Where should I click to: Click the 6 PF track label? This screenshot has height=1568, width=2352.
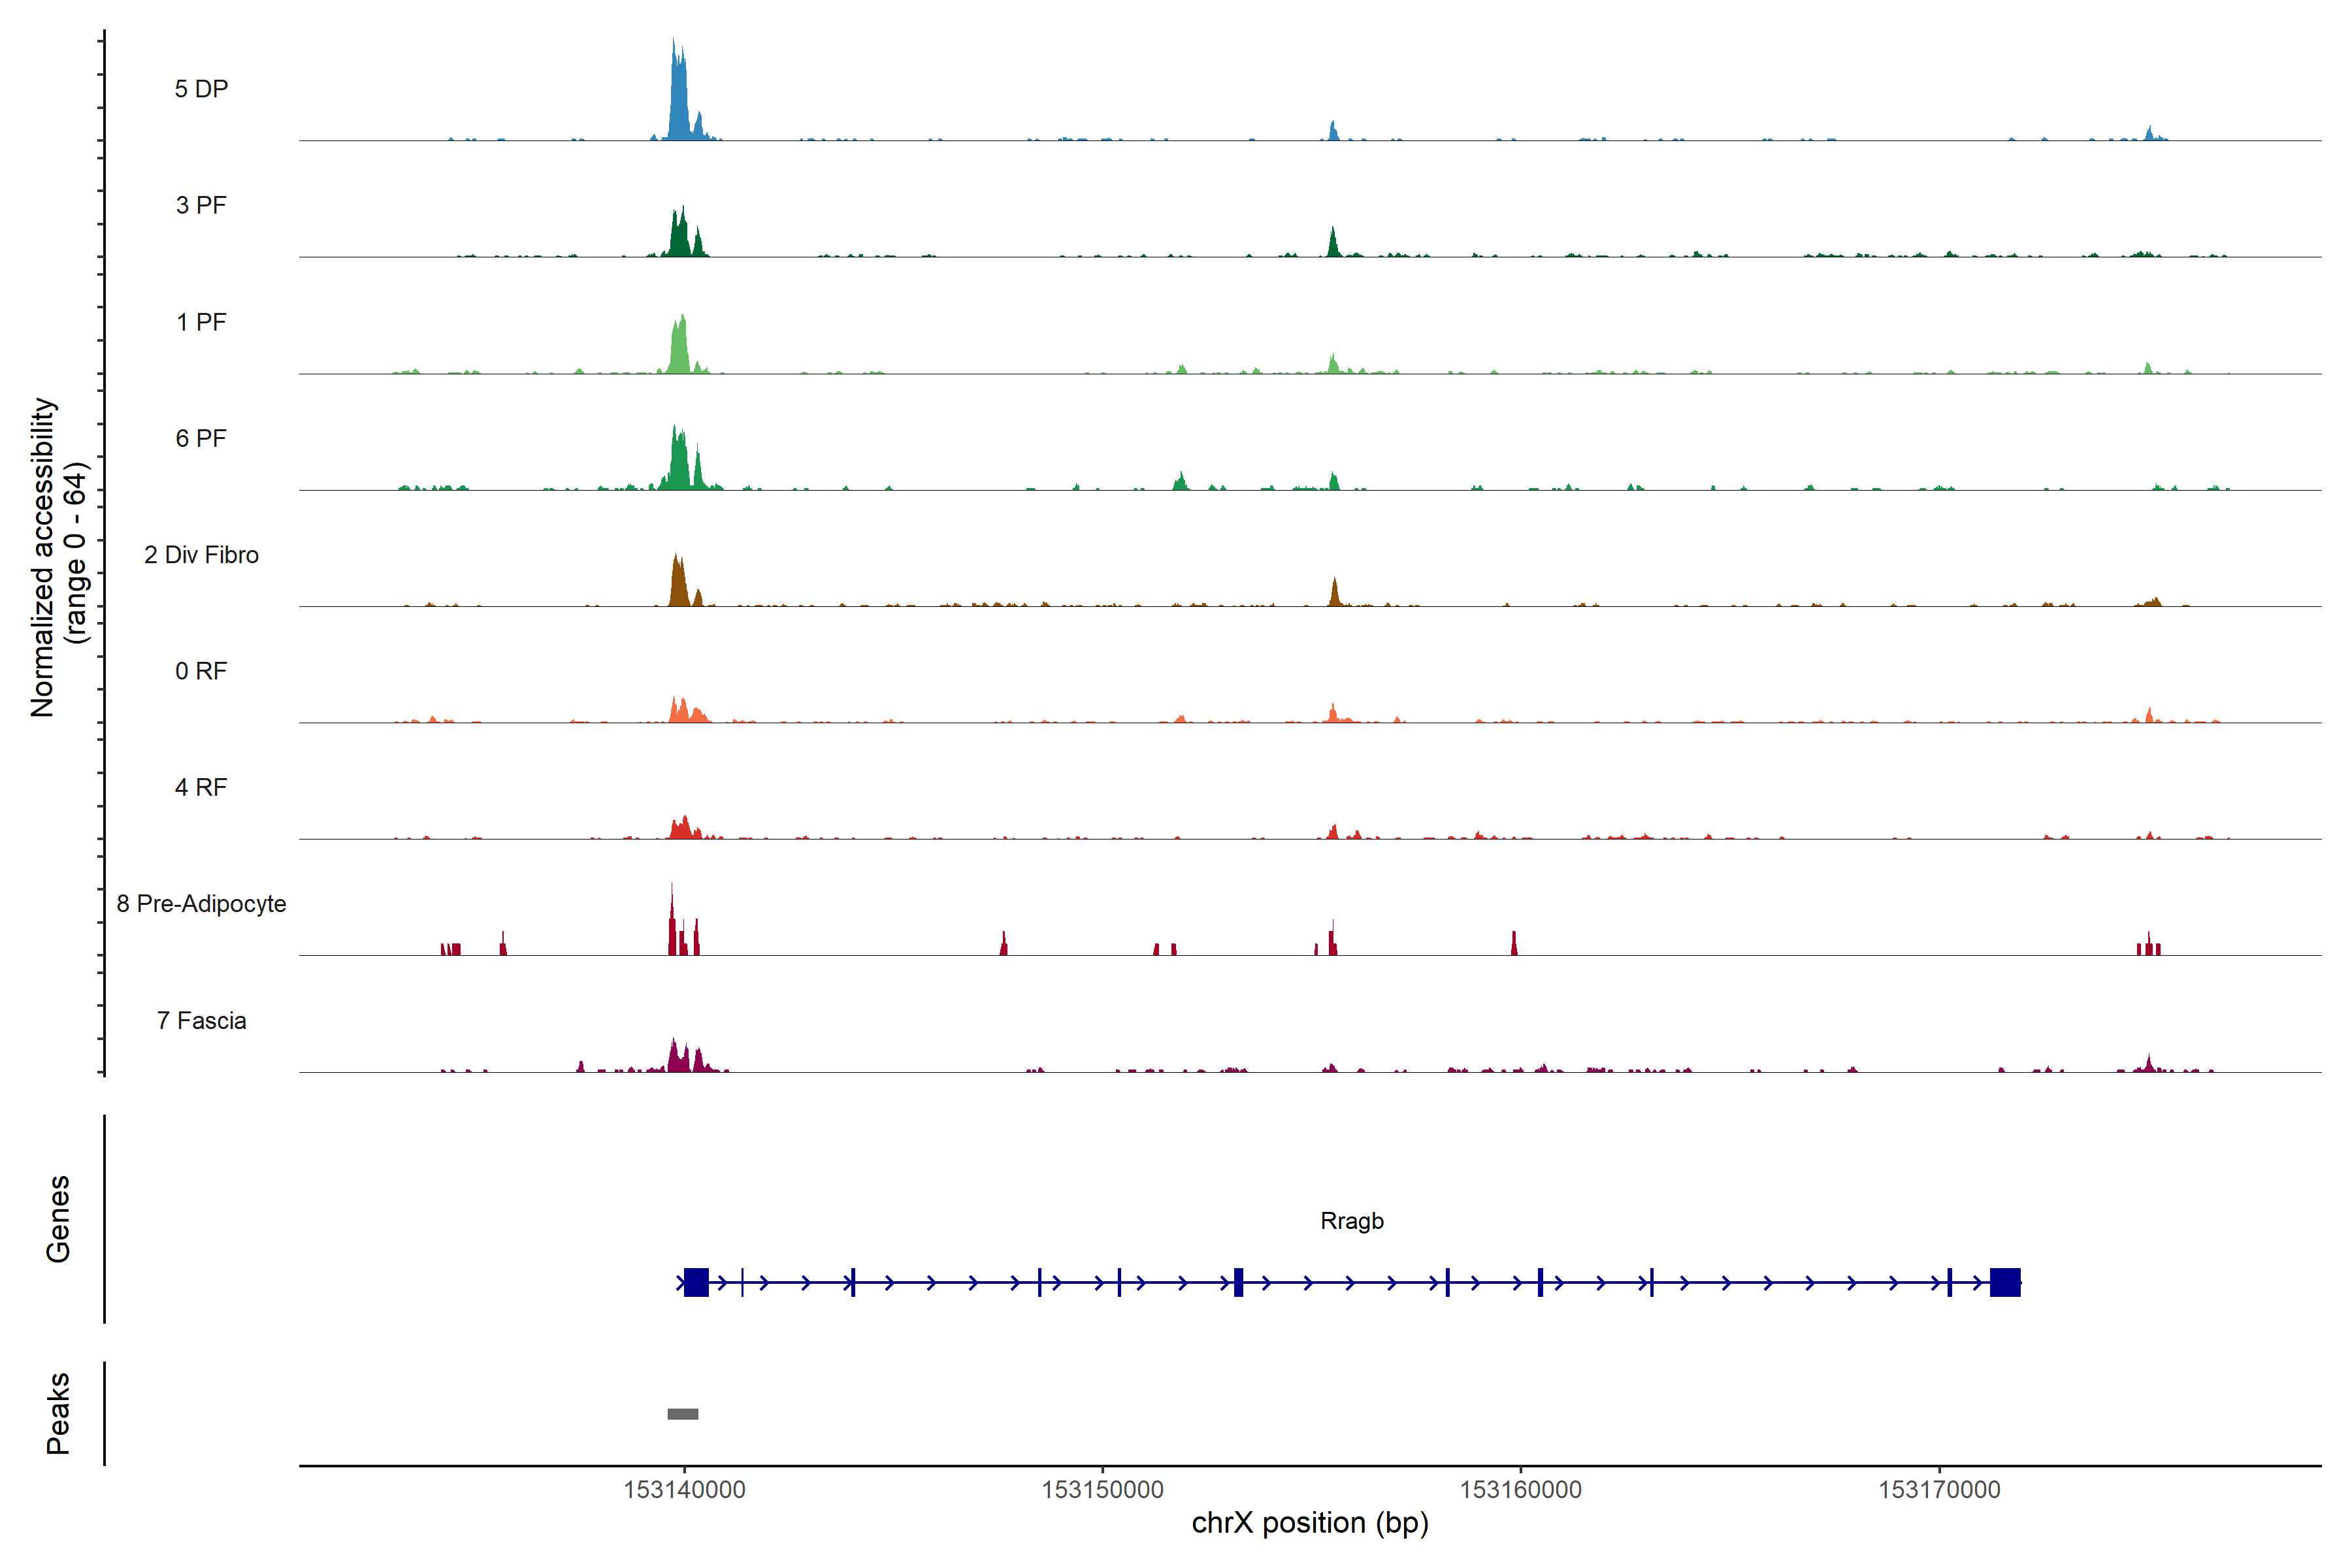coord(201,438)
